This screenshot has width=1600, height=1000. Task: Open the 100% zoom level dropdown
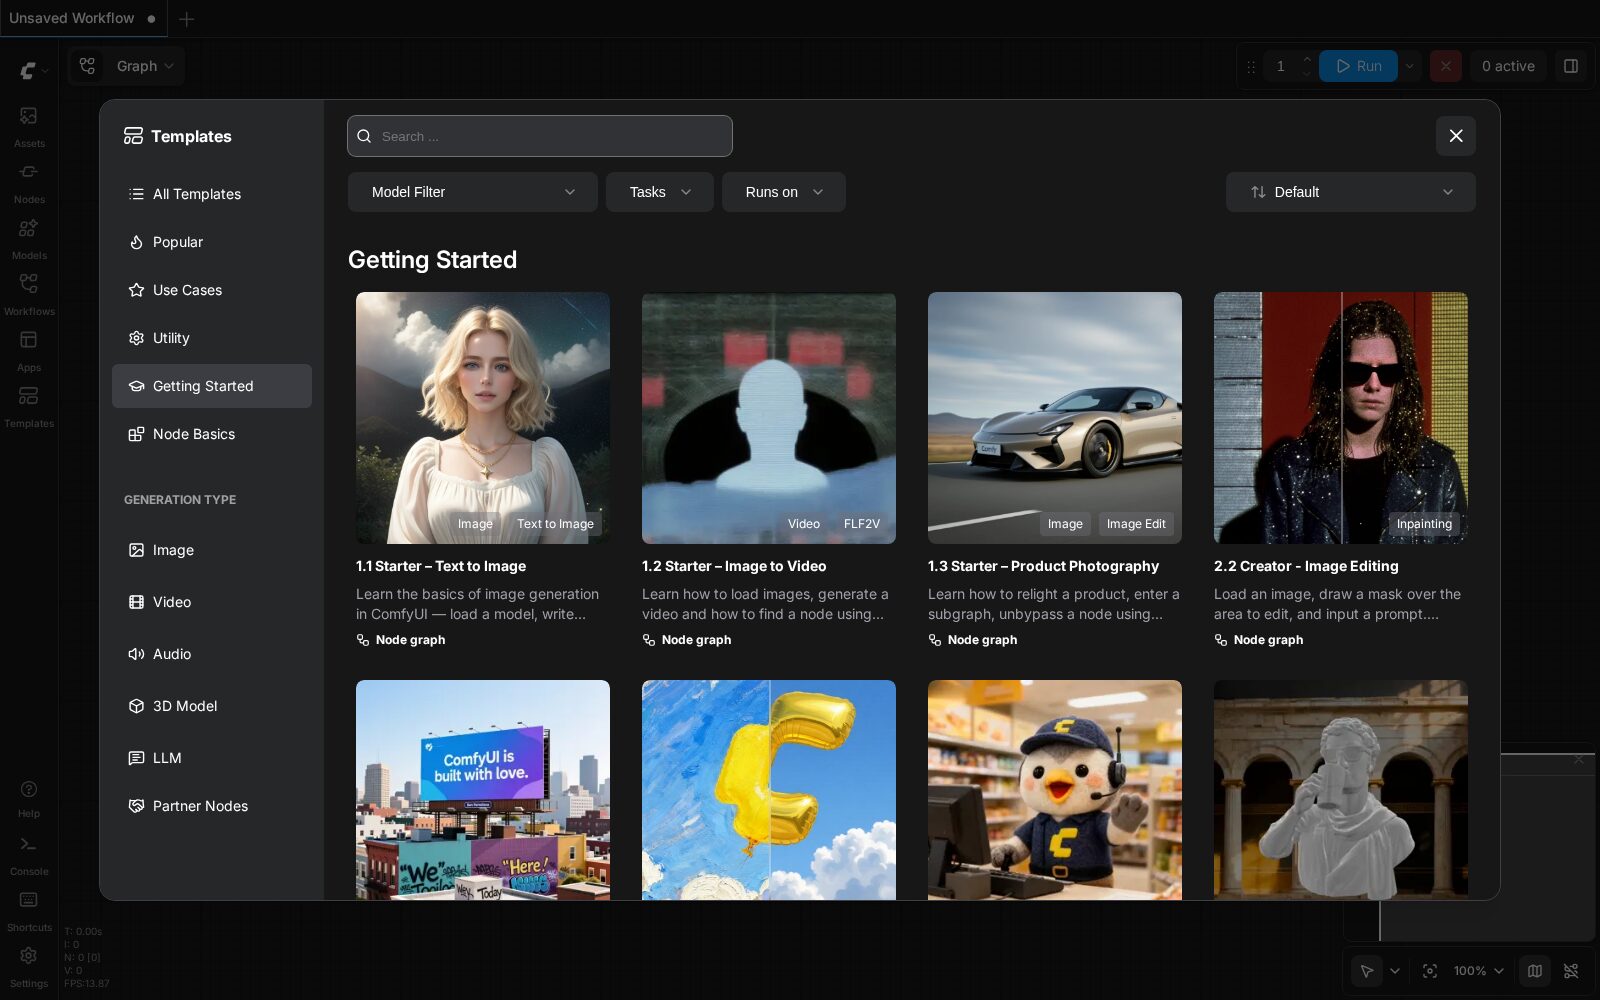click(1478, 971)
